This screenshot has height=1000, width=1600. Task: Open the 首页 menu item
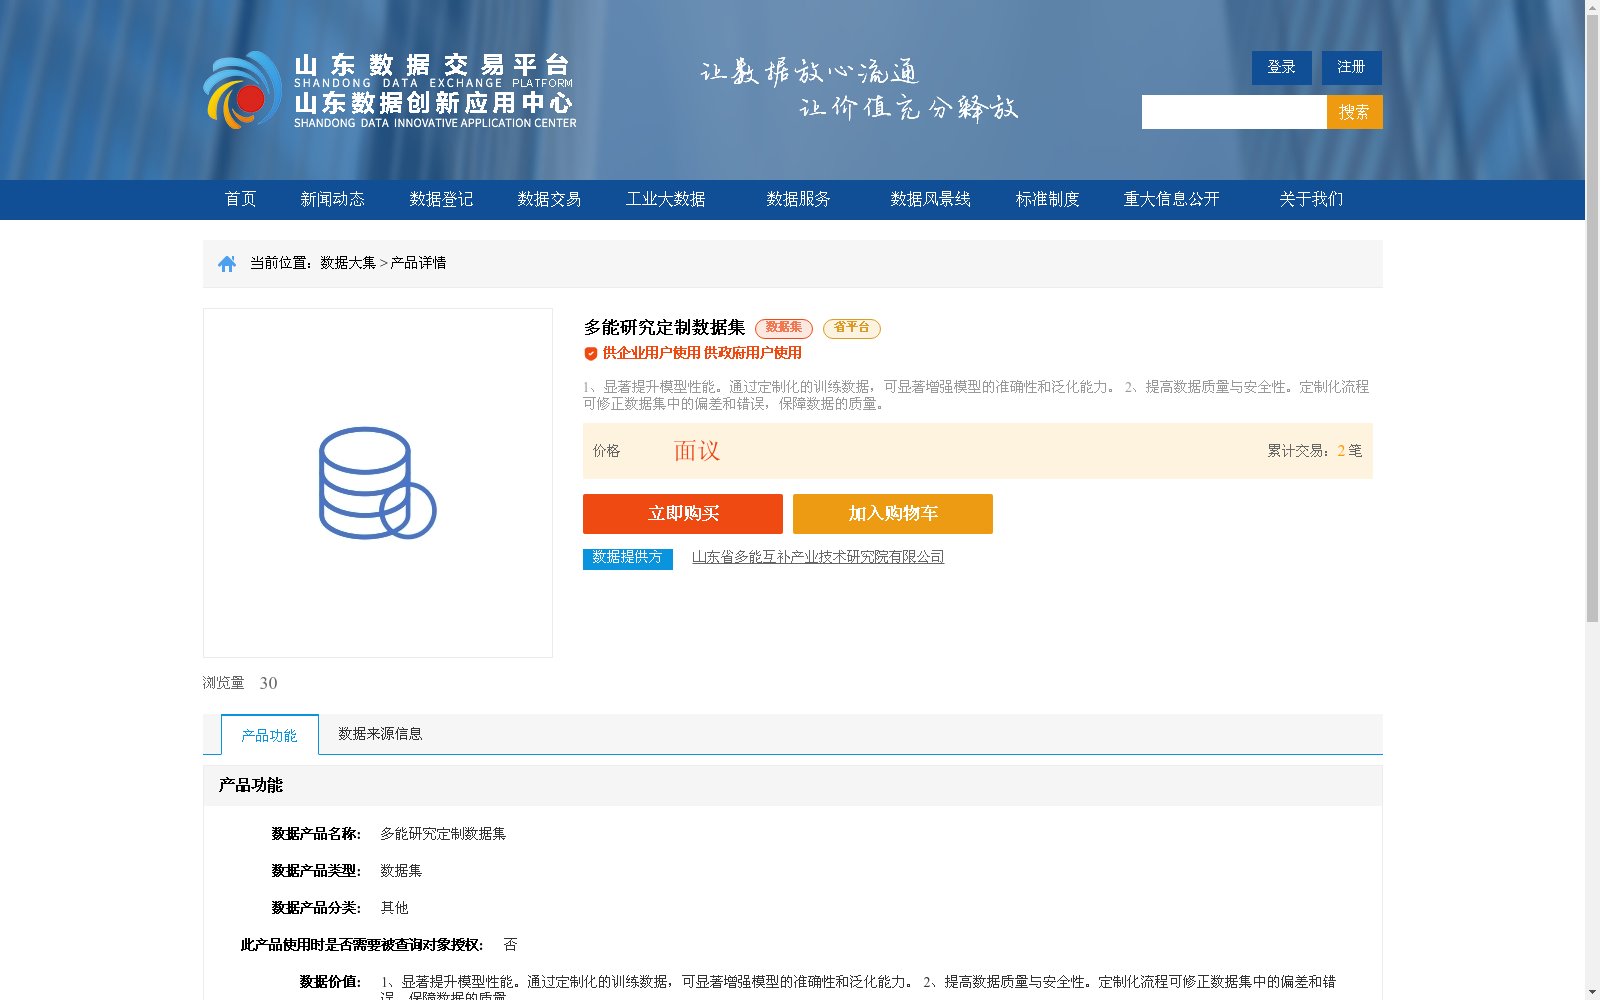[x=240, y=199]
